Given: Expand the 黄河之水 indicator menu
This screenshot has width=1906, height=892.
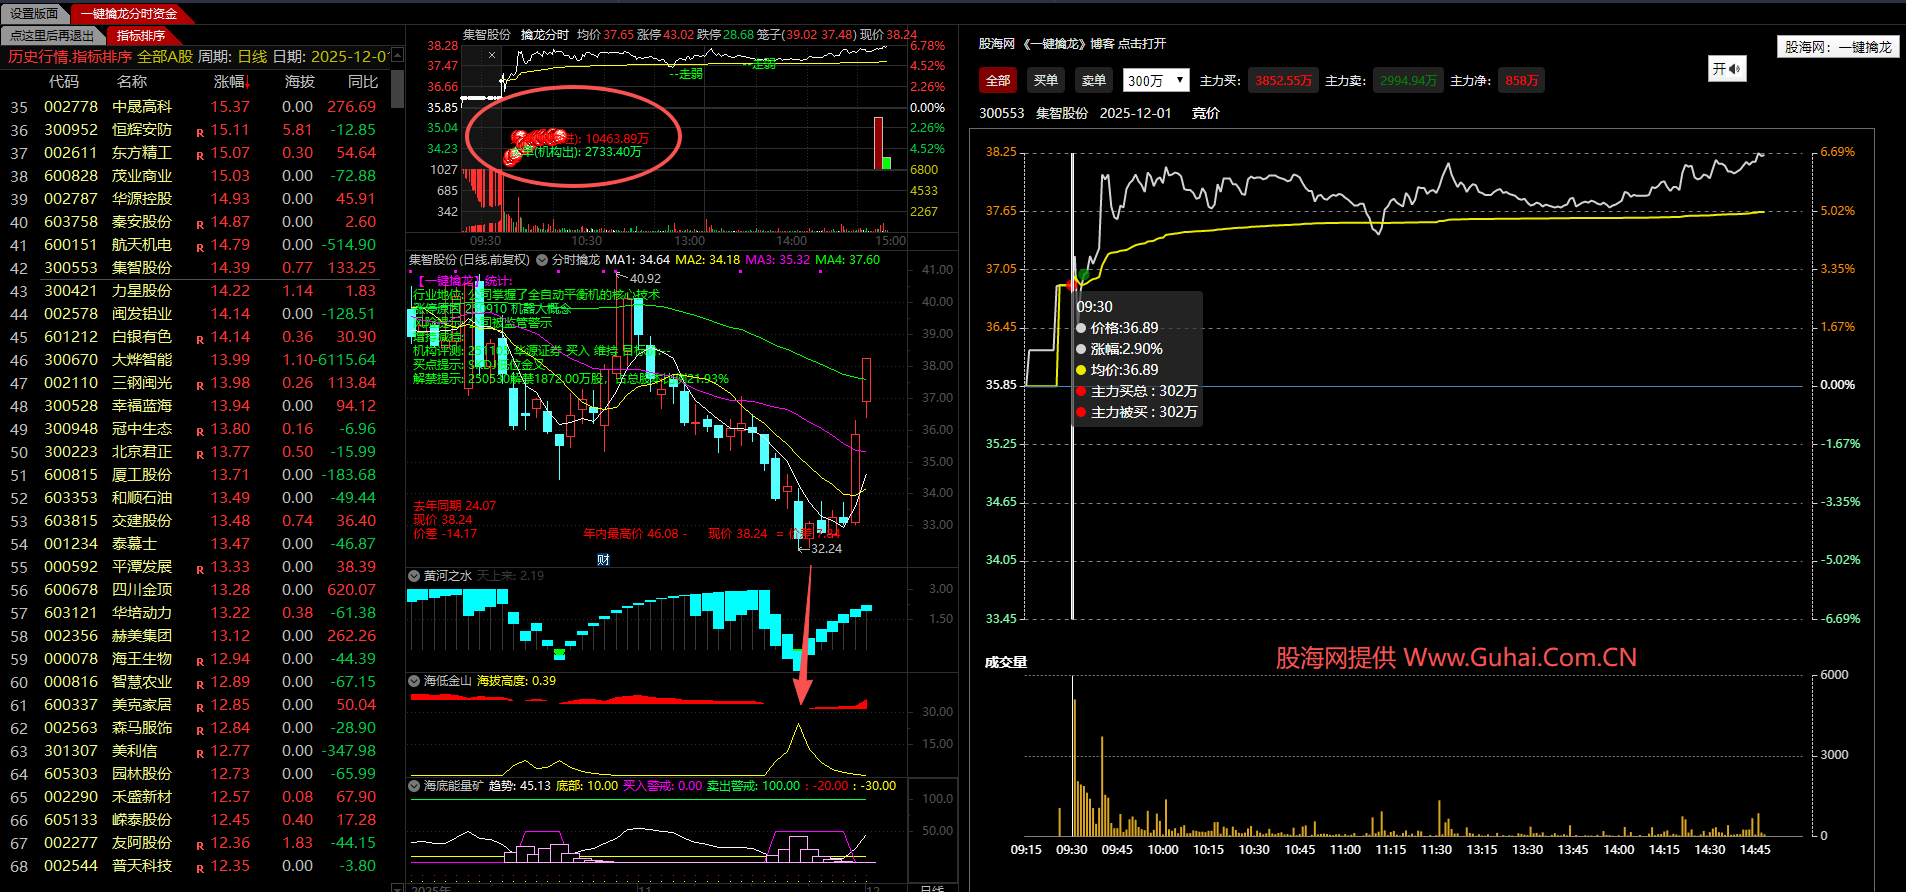Looking at the screenshot, I should coord(414,576).
